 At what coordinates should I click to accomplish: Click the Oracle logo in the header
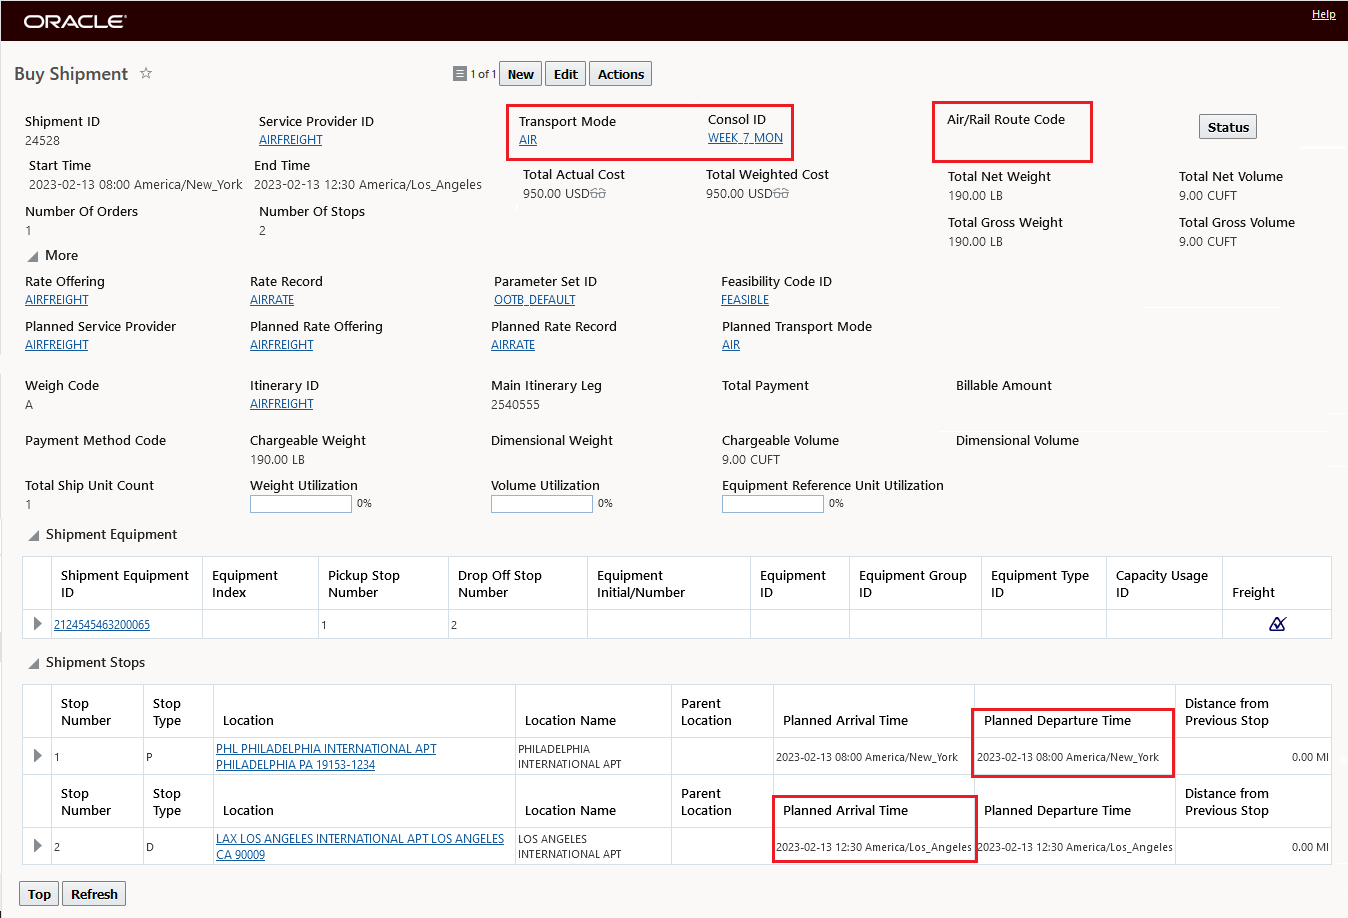75,21
